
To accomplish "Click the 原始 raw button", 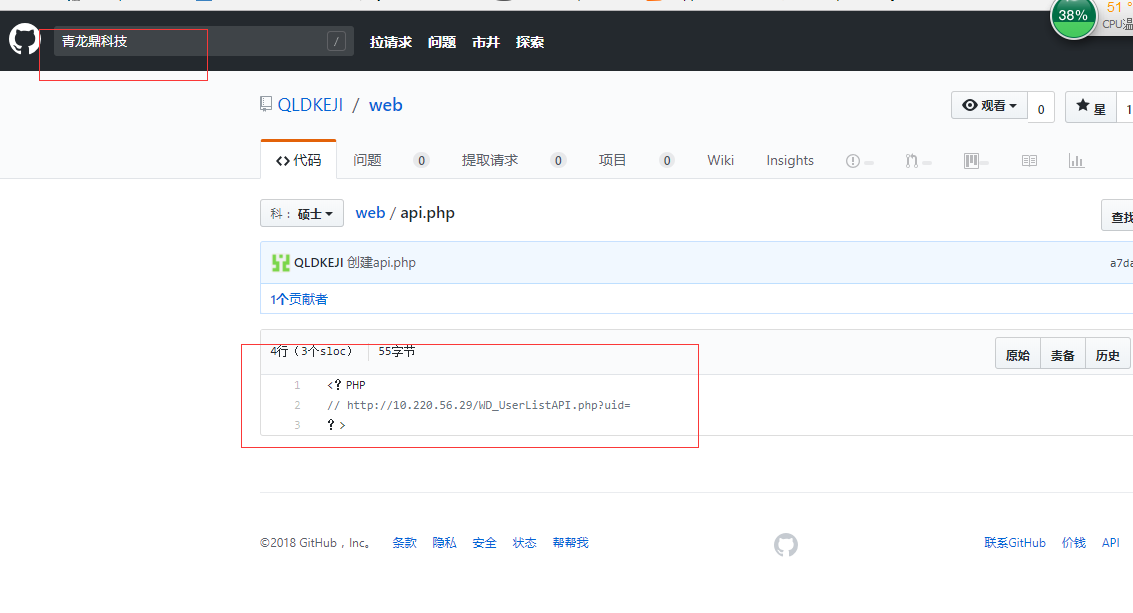I will coord(1018,355).
